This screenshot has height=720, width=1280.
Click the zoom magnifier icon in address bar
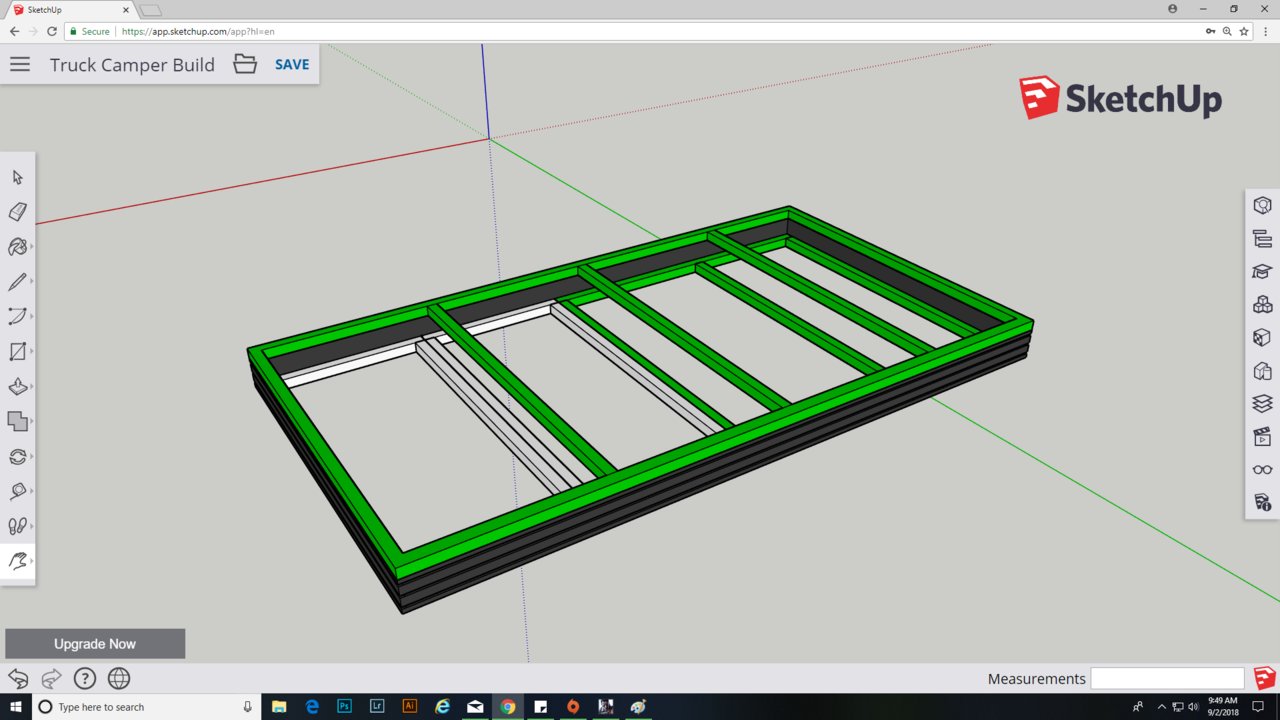point(1227,32)
